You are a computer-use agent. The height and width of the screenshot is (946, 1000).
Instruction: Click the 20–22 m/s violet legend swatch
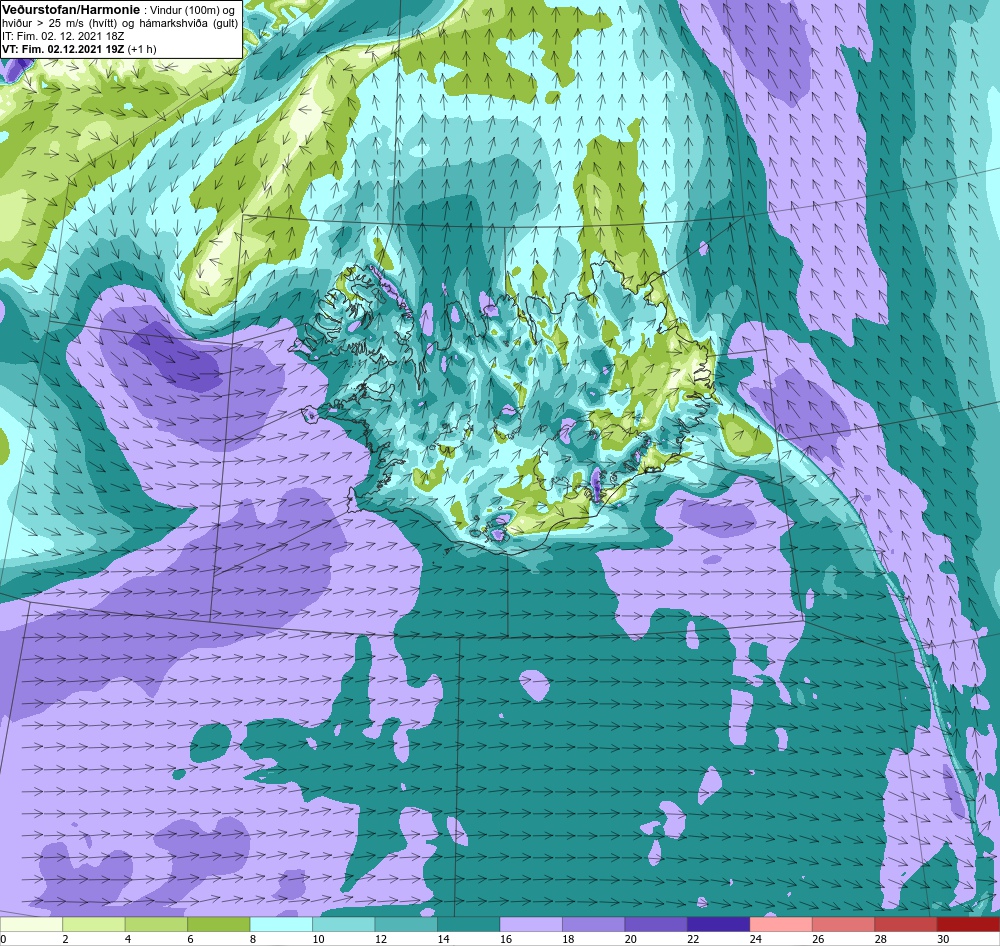coord(656,924)
